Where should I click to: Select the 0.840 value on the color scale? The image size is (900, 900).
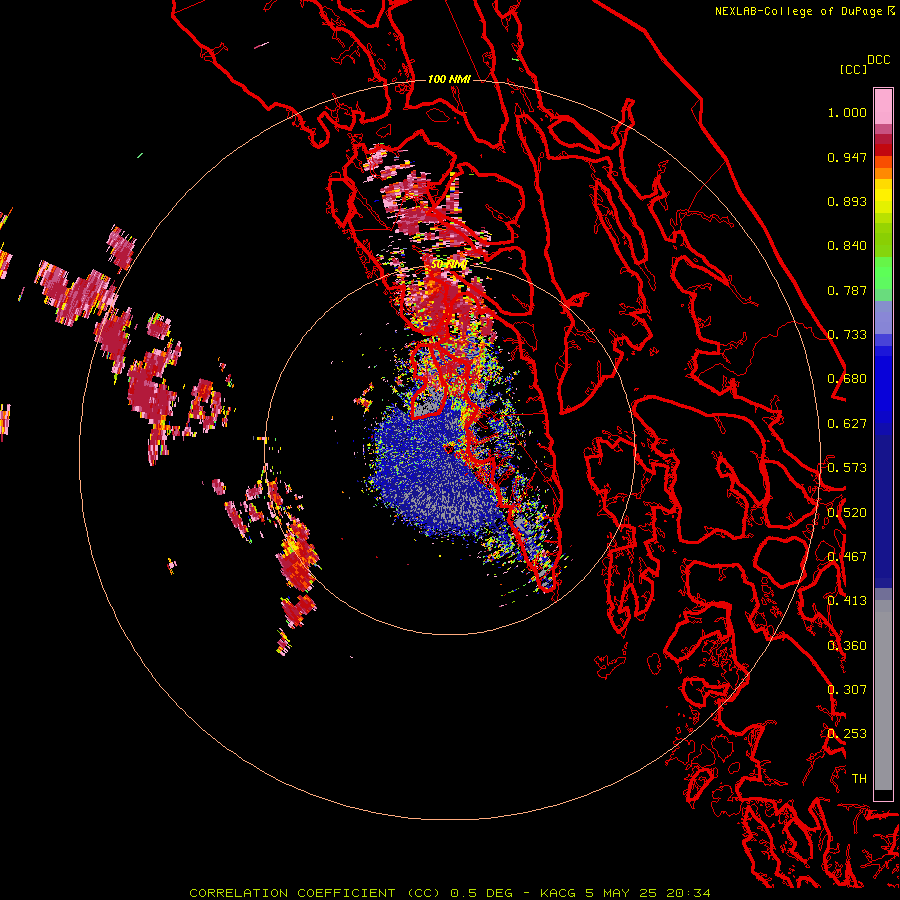point(847,246)
